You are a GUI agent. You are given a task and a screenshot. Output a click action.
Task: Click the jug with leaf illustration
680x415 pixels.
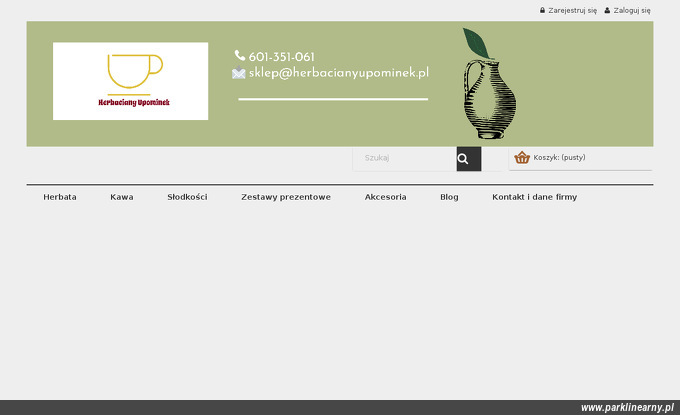(489, 83)
